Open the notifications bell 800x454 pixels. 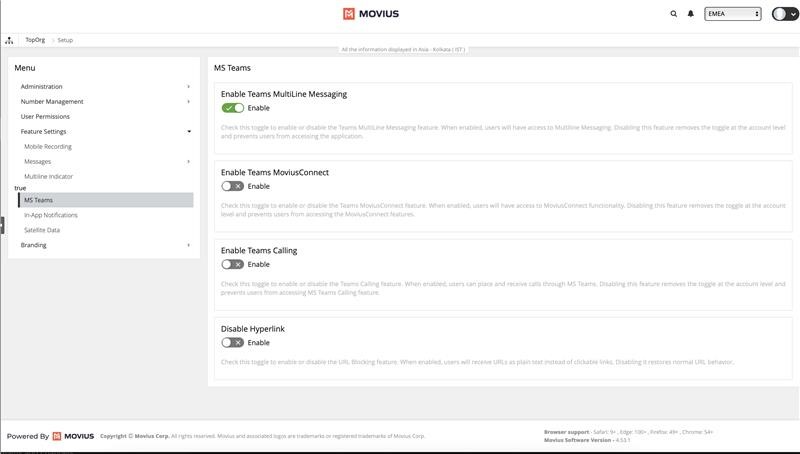point(690,14)
